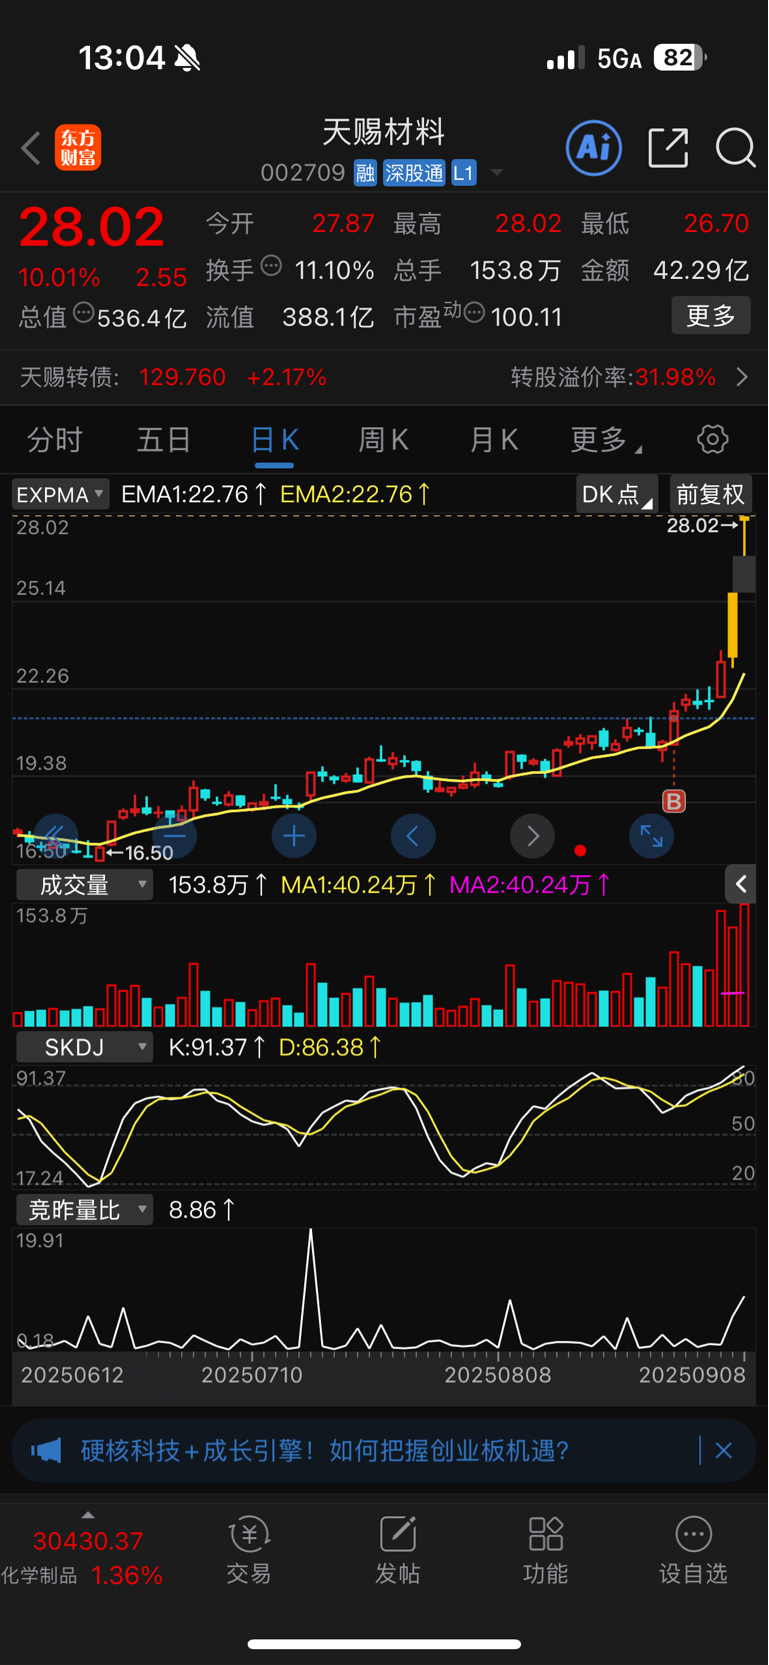
Task: Expand the 更多 period menu
Action: point(605,439)
